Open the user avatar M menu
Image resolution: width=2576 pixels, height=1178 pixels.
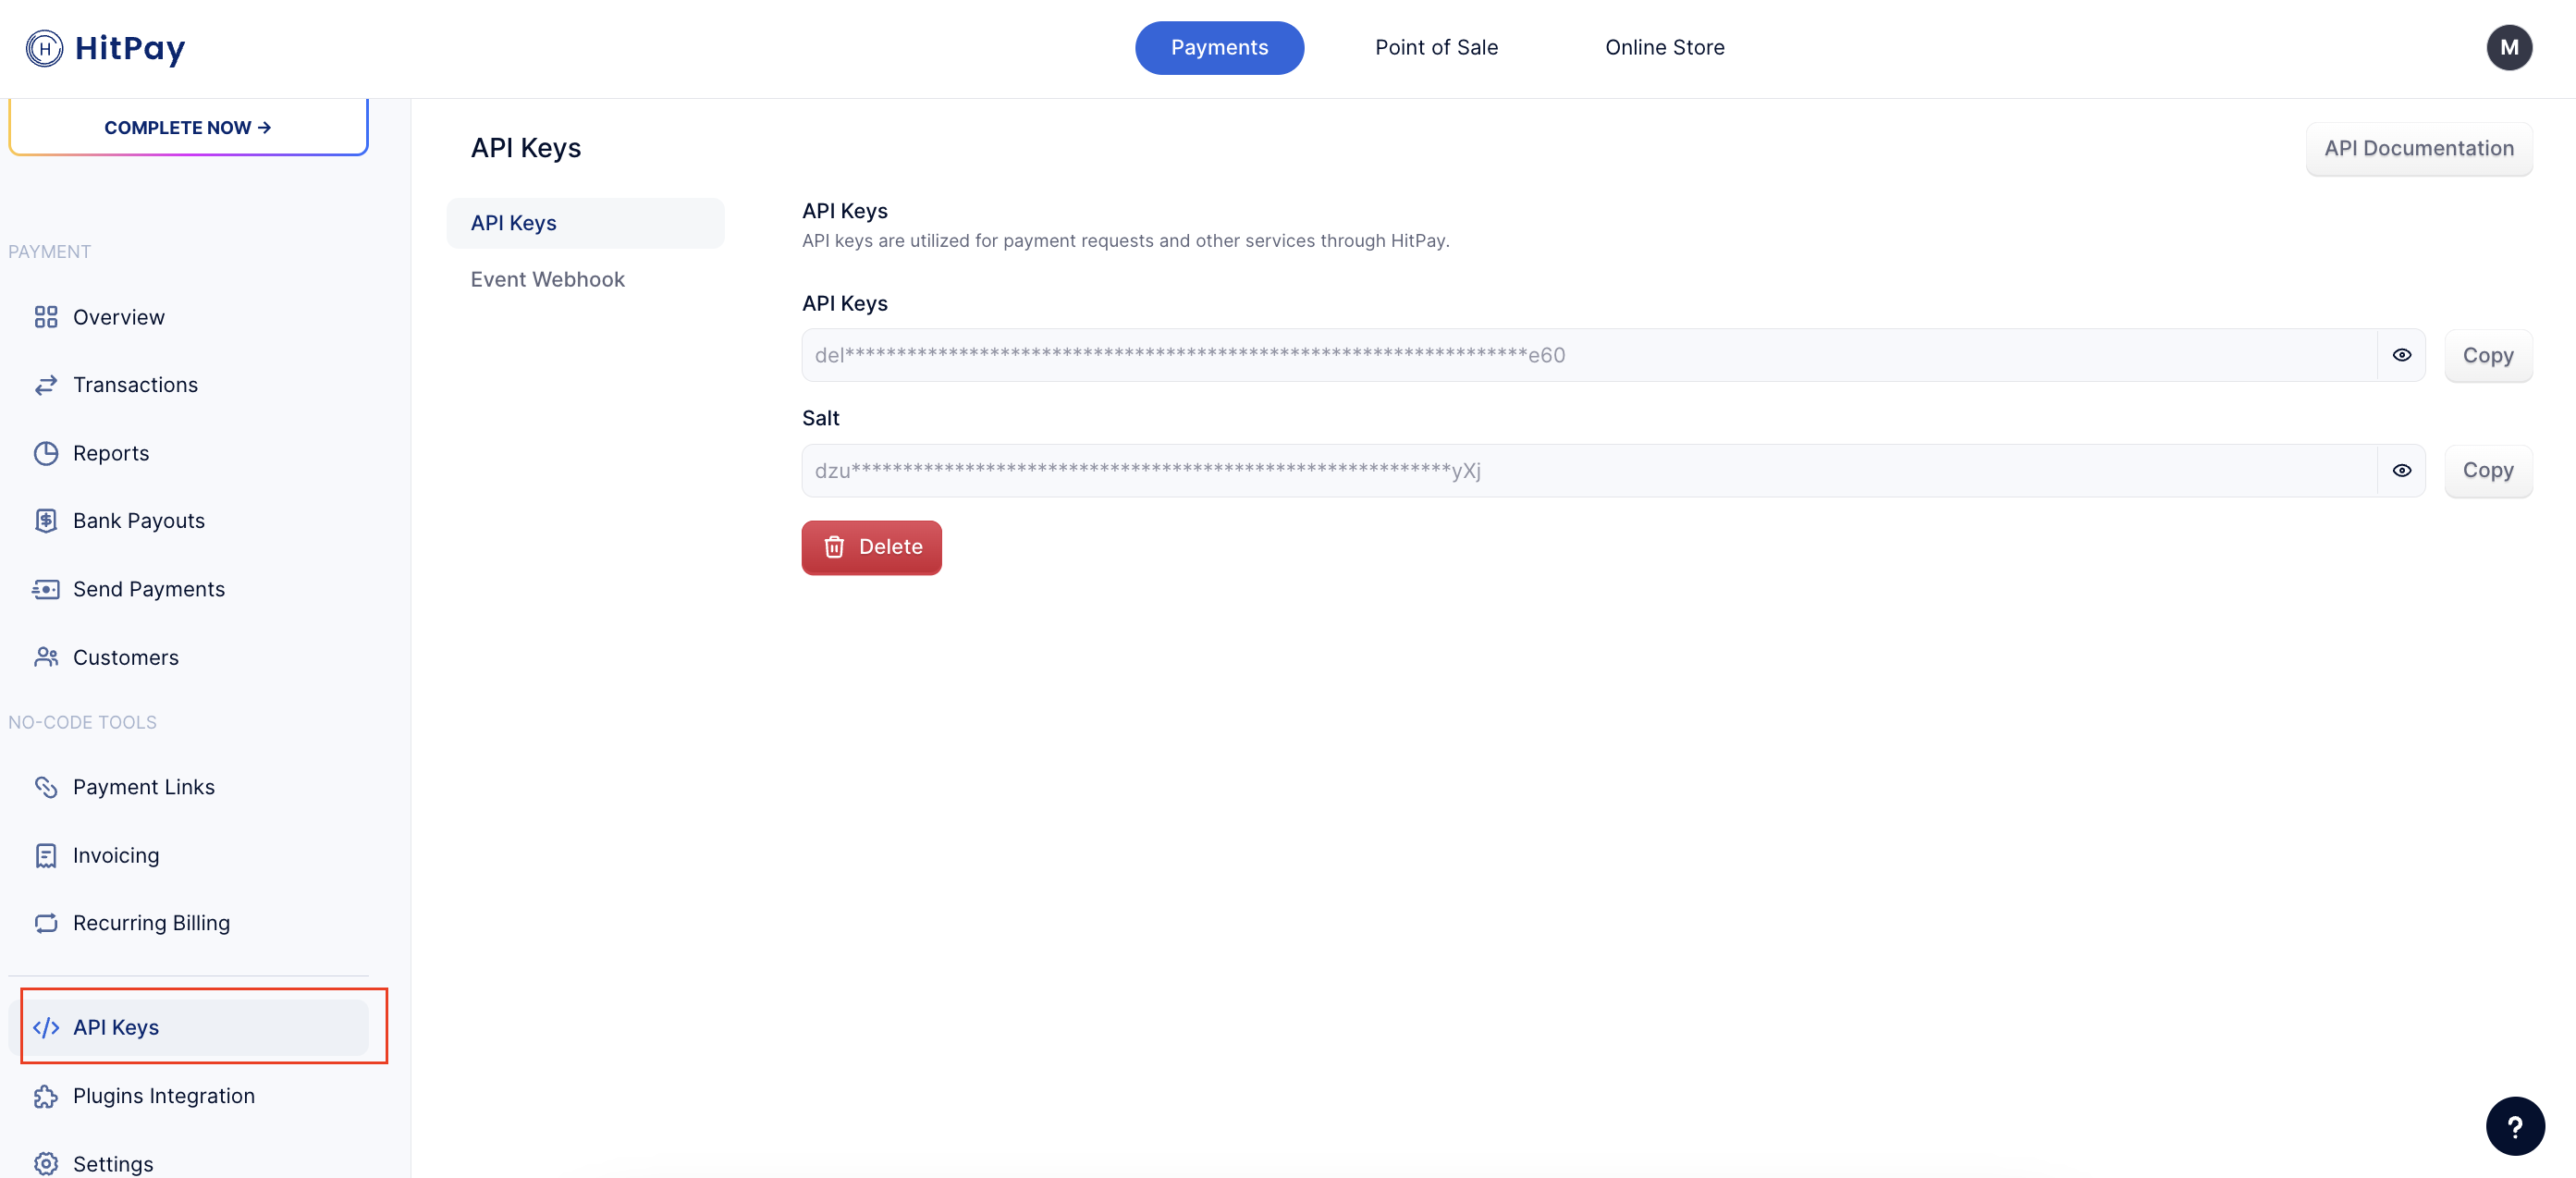click(2509, 47)
